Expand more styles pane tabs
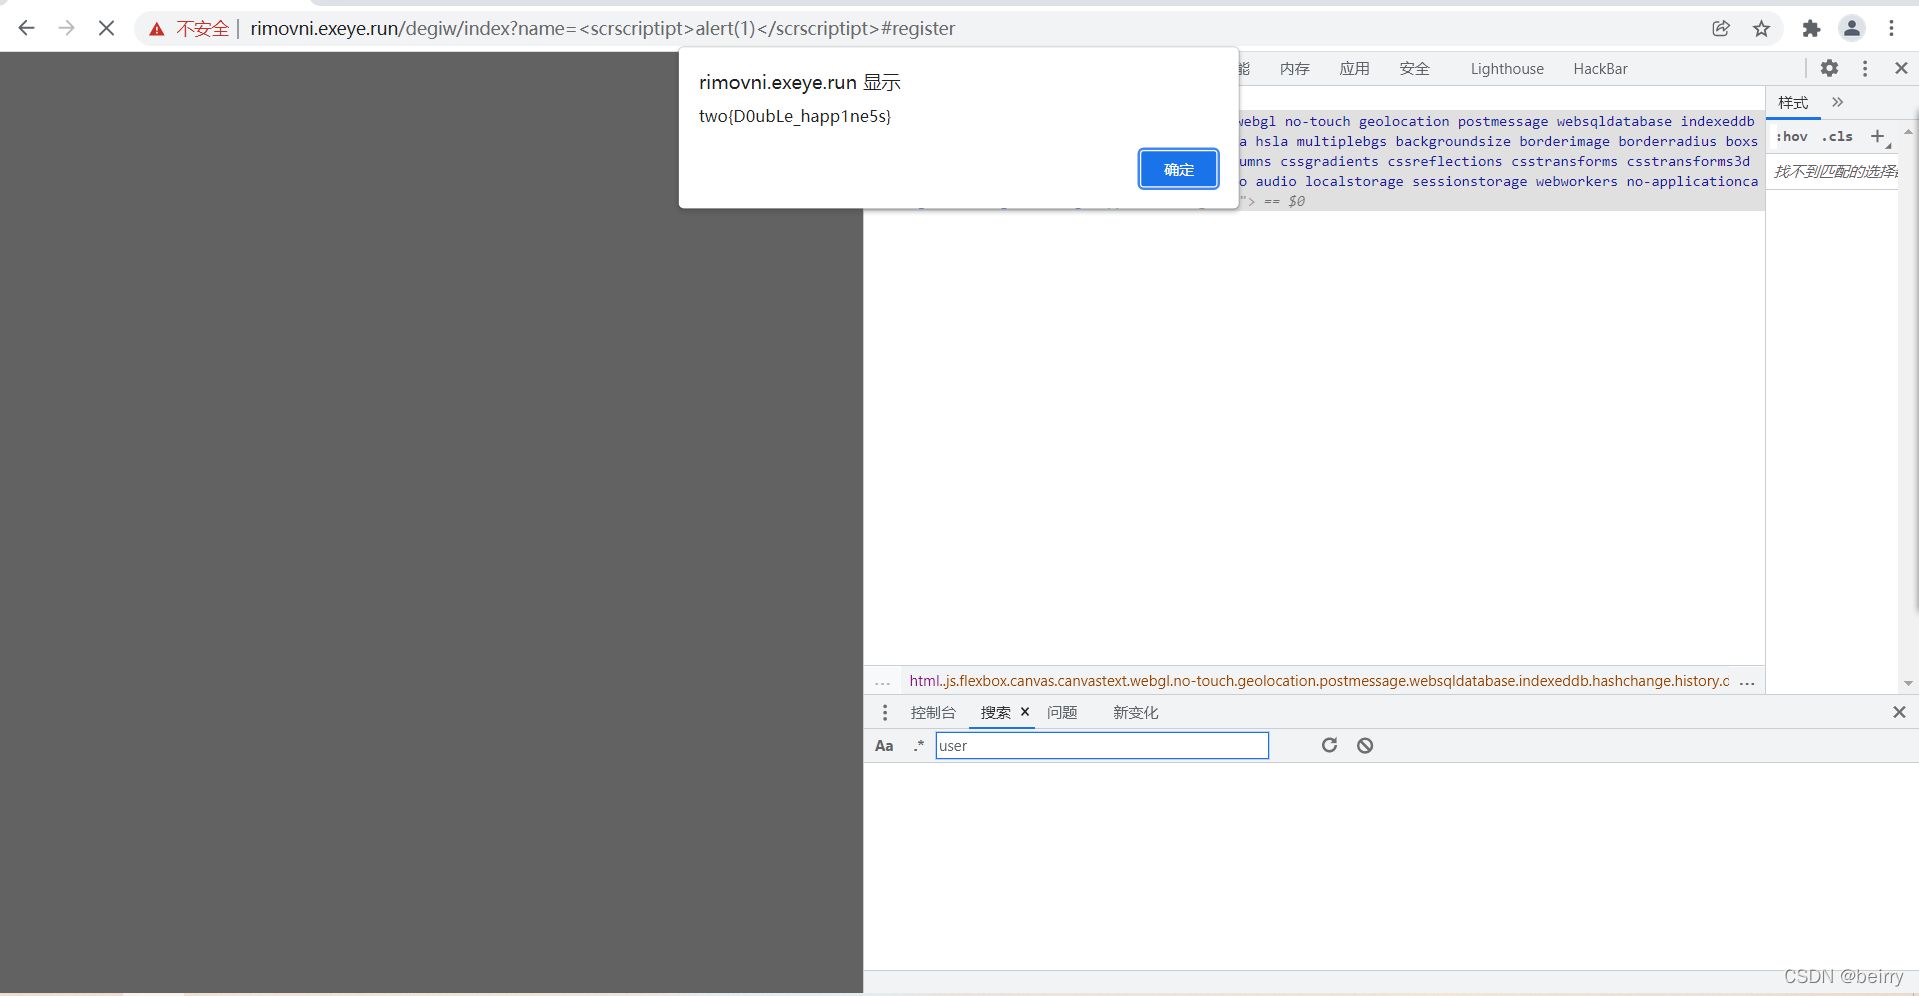 click(x=1837, y=102)
